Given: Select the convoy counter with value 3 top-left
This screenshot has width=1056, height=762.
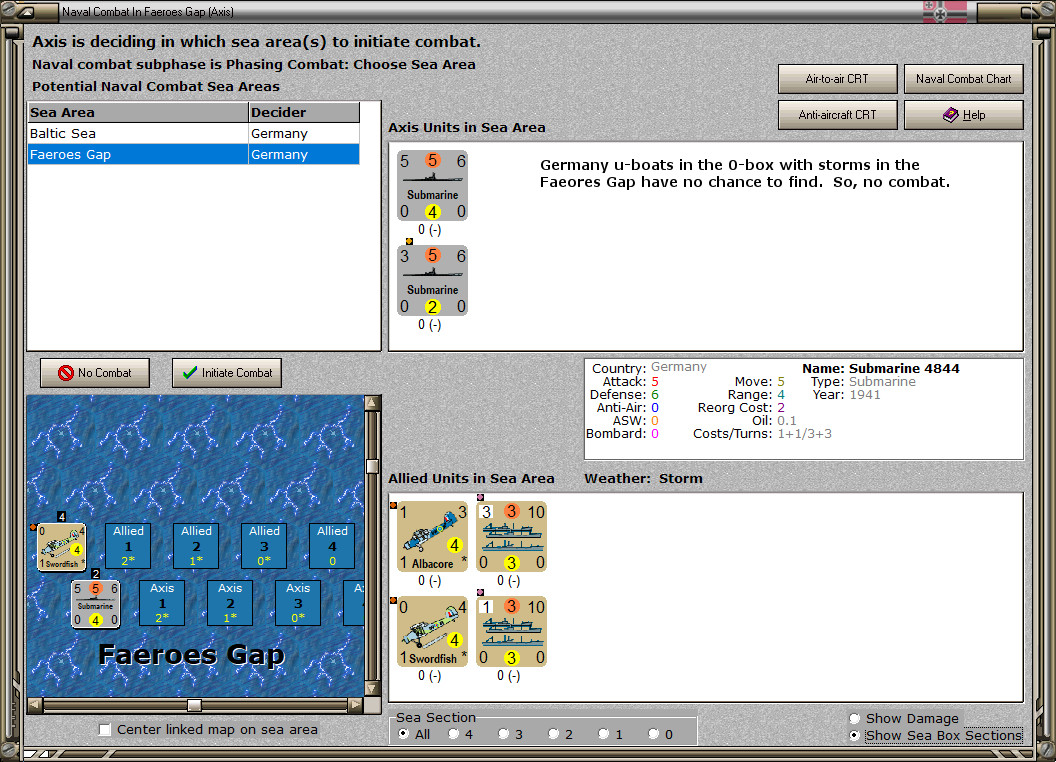Looking at the screenshot, I should point(511,536).
